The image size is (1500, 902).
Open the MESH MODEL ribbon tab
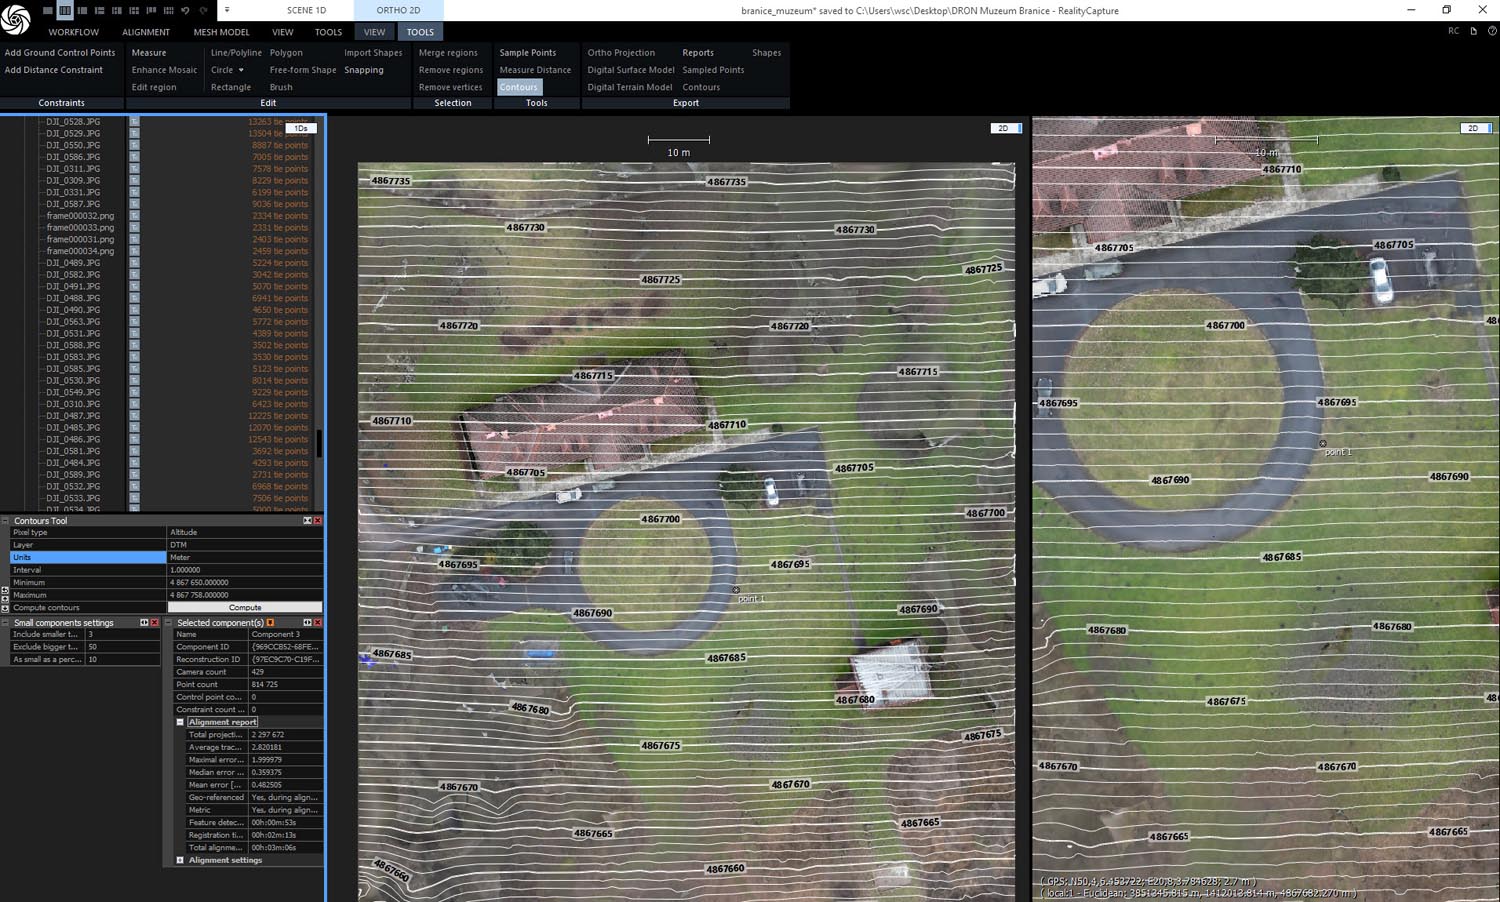[221, 32]
